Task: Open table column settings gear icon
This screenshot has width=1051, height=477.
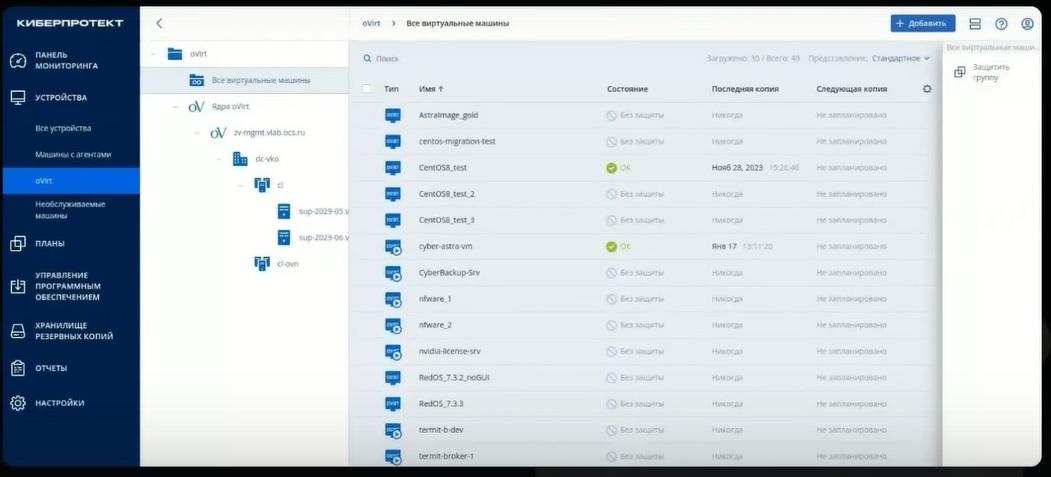Action: tap(927, 88)
